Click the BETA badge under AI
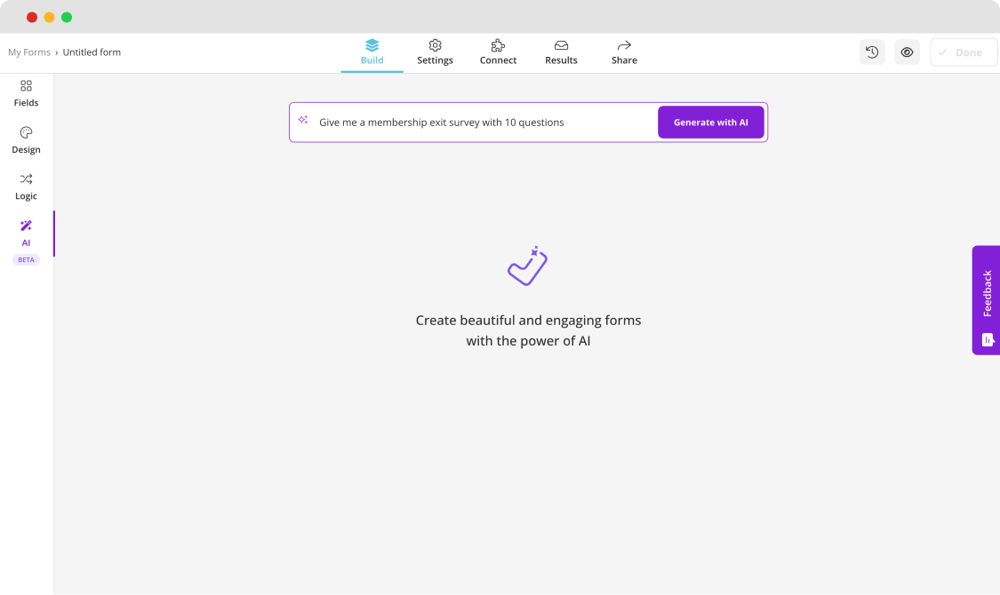Viewport: 1000px width, 595px height. click(x=25, y=259)
